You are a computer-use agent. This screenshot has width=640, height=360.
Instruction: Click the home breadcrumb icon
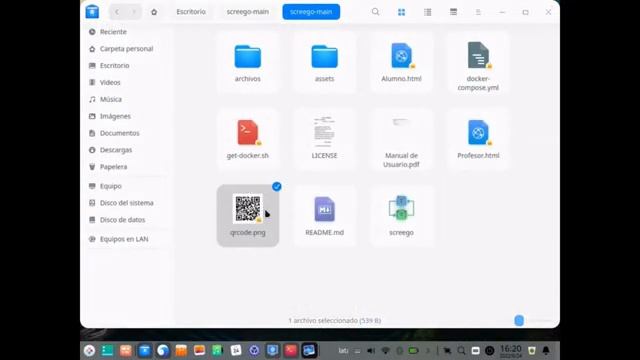coord(154,12)
